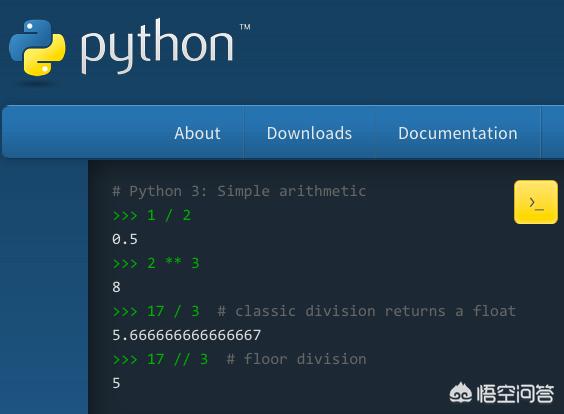Click the result 5.666666666666667
The image size is (564, 414).
[186, 335]
